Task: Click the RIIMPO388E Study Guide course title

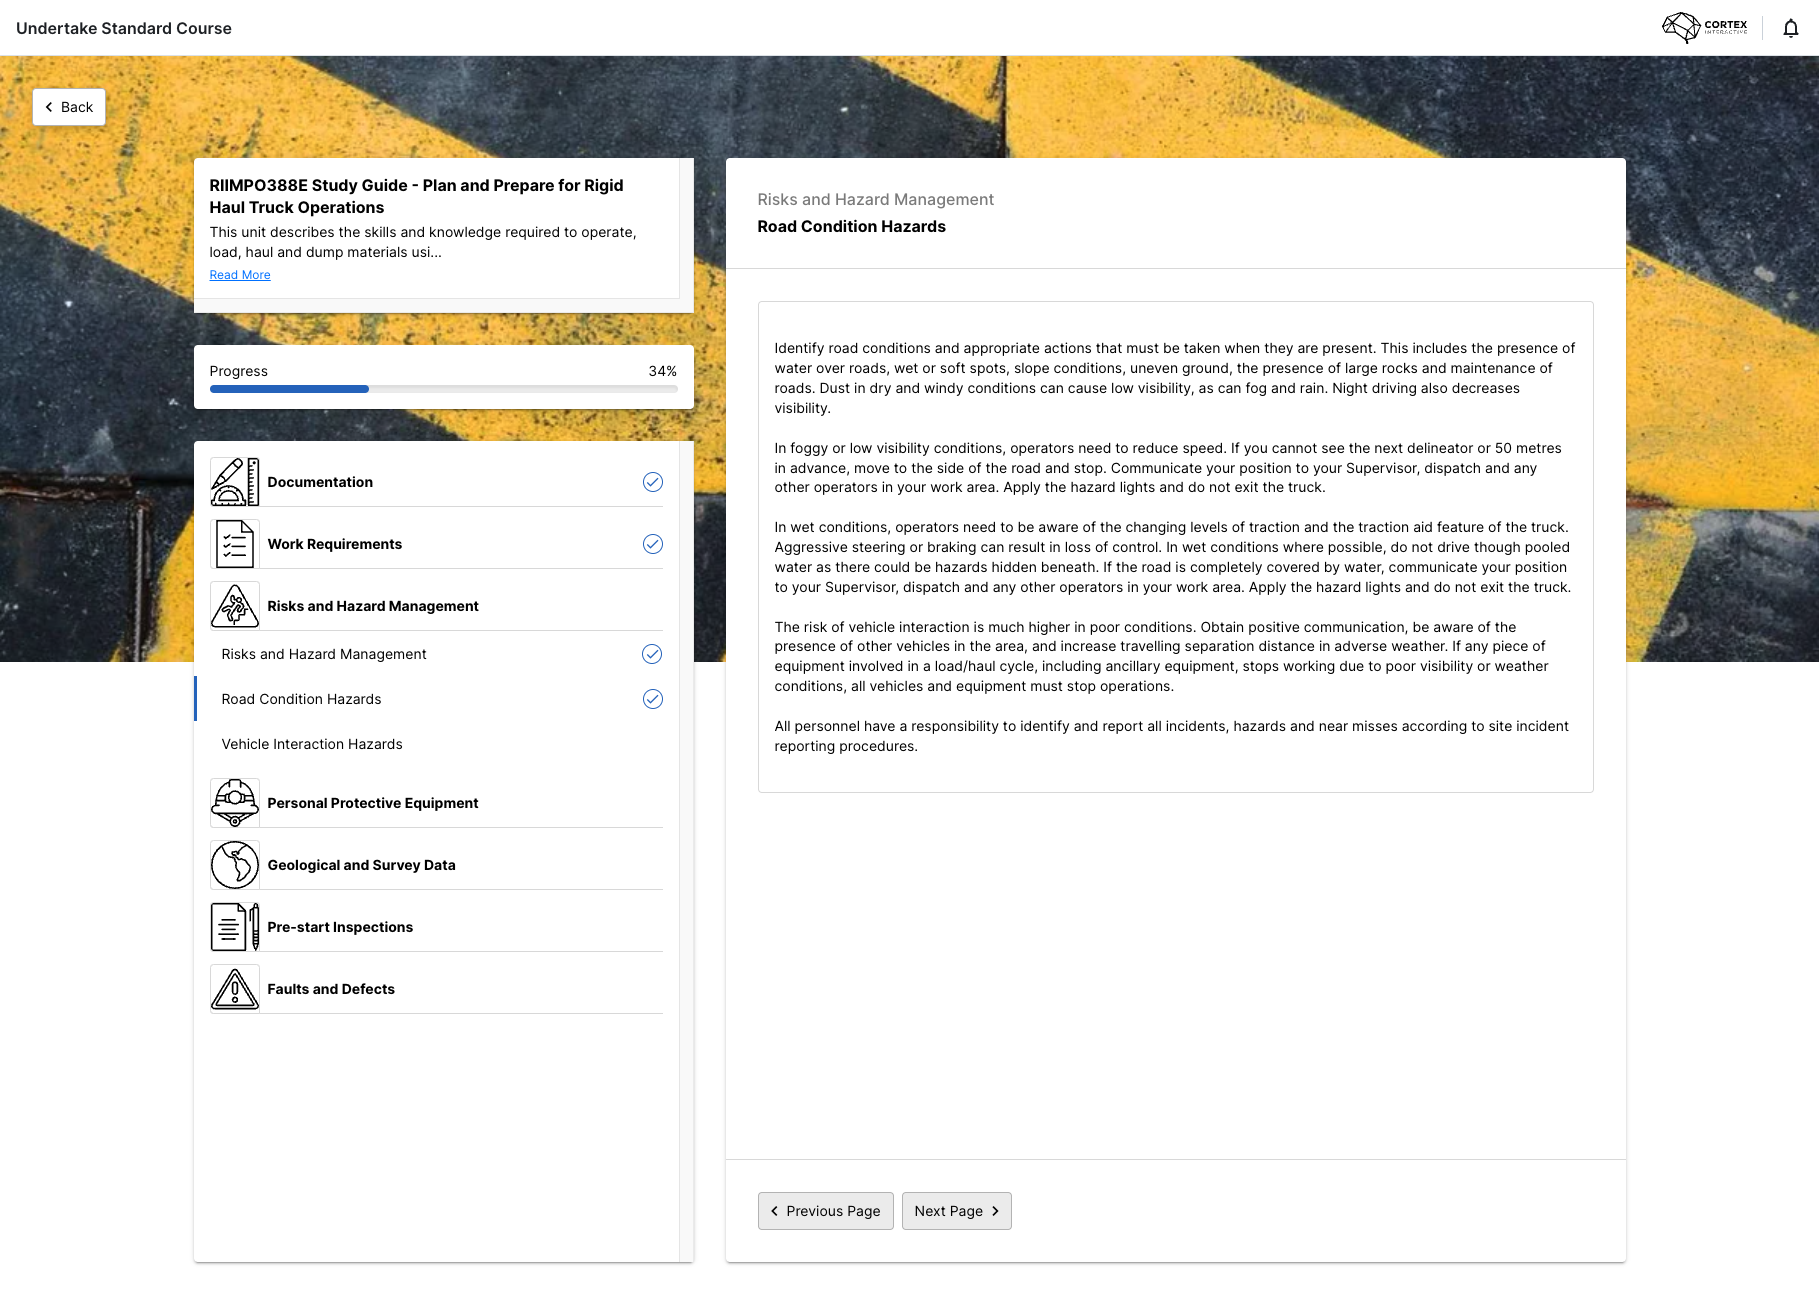Action: pyautogui.click(x=416, y=196)
